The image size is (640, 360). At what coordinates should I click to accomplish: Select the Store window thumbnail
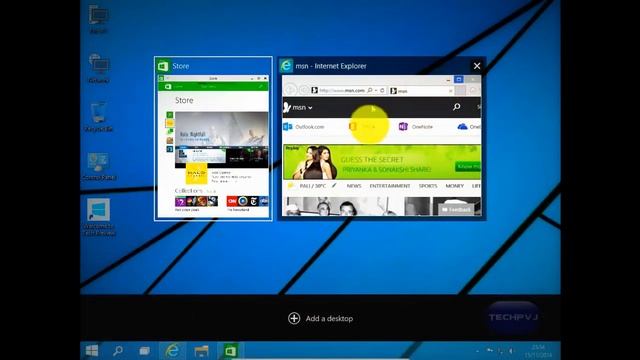213,139
